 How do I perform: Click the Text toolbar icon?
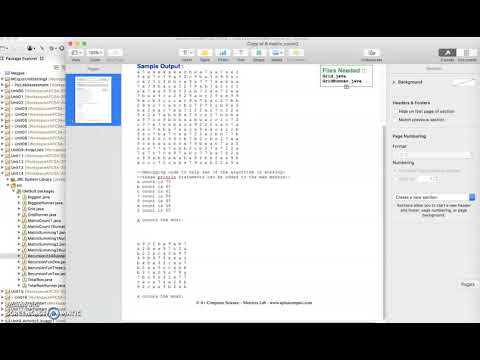[241, 53]
